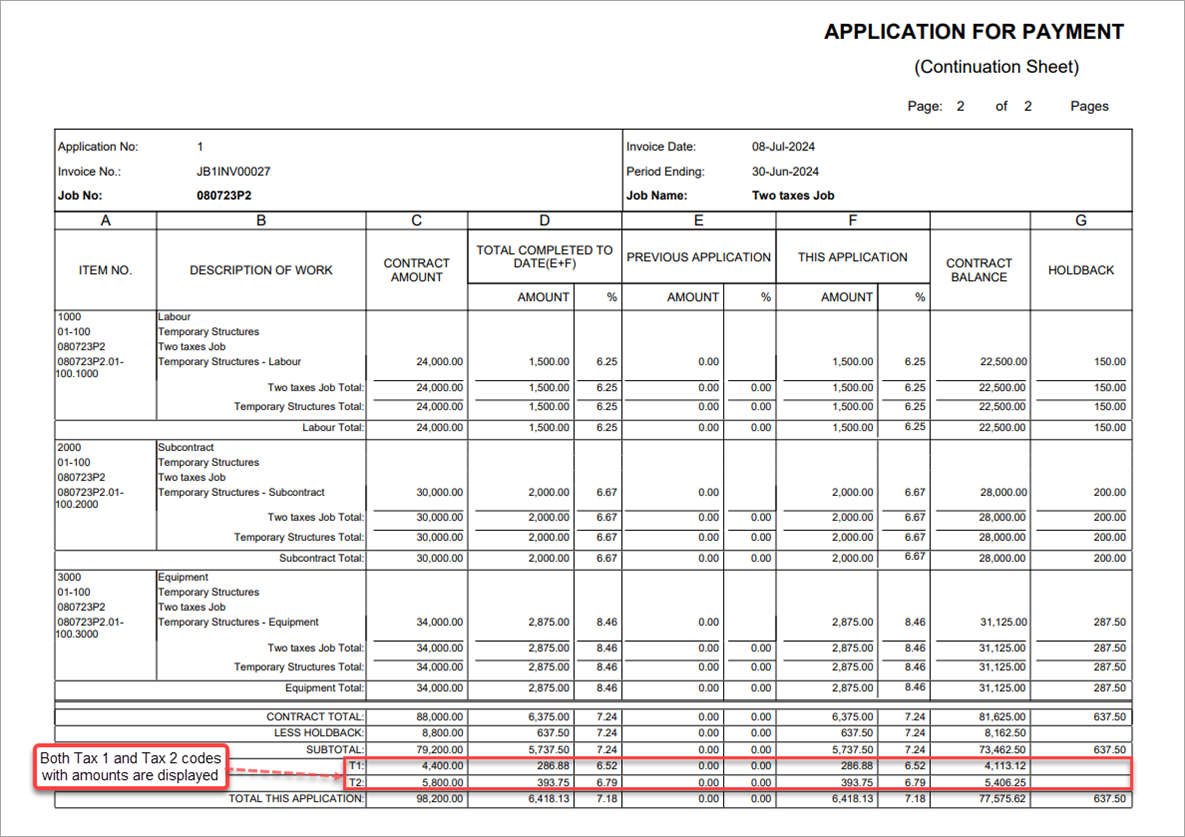Click Equipment Total contract balance 31,125.00
Viewport: 1185px width, 837px height.
pyautogui.click(x=1002, y=688)
